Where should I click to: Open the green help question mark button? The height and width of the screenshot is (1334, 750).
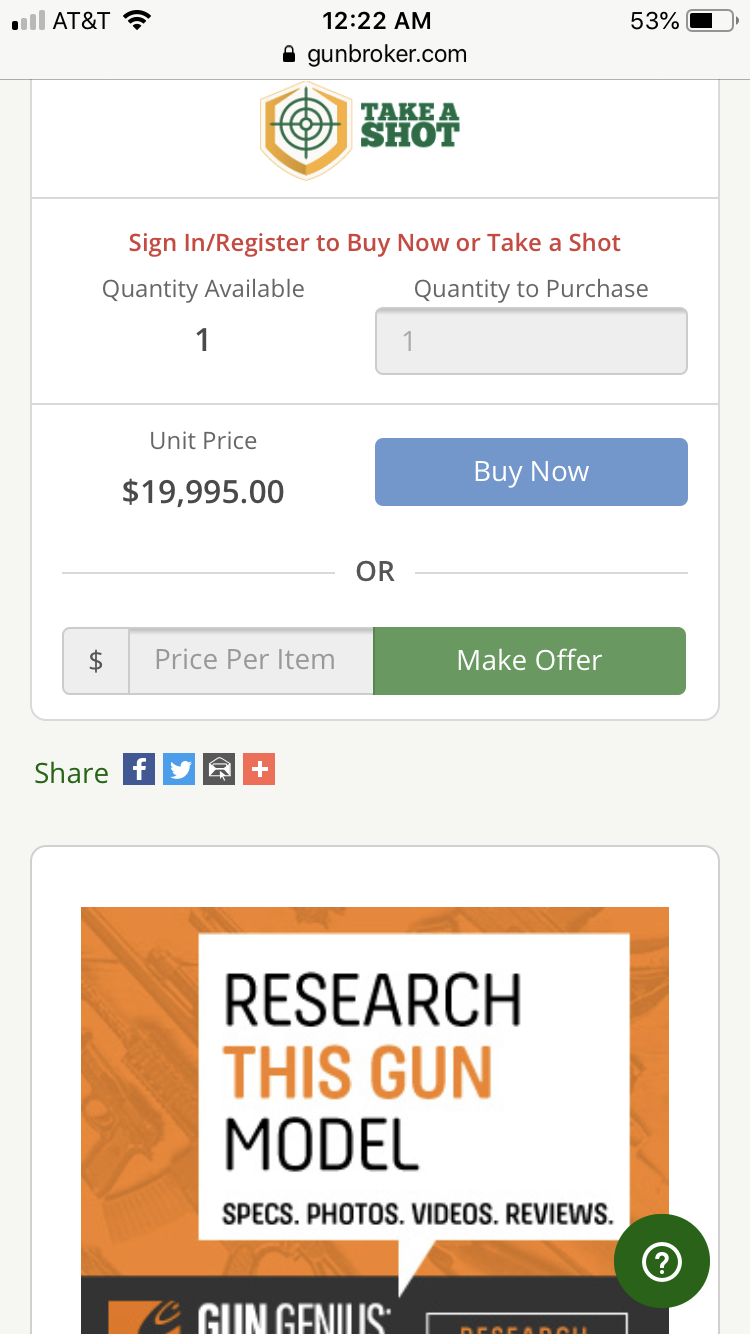[662, 1262]
